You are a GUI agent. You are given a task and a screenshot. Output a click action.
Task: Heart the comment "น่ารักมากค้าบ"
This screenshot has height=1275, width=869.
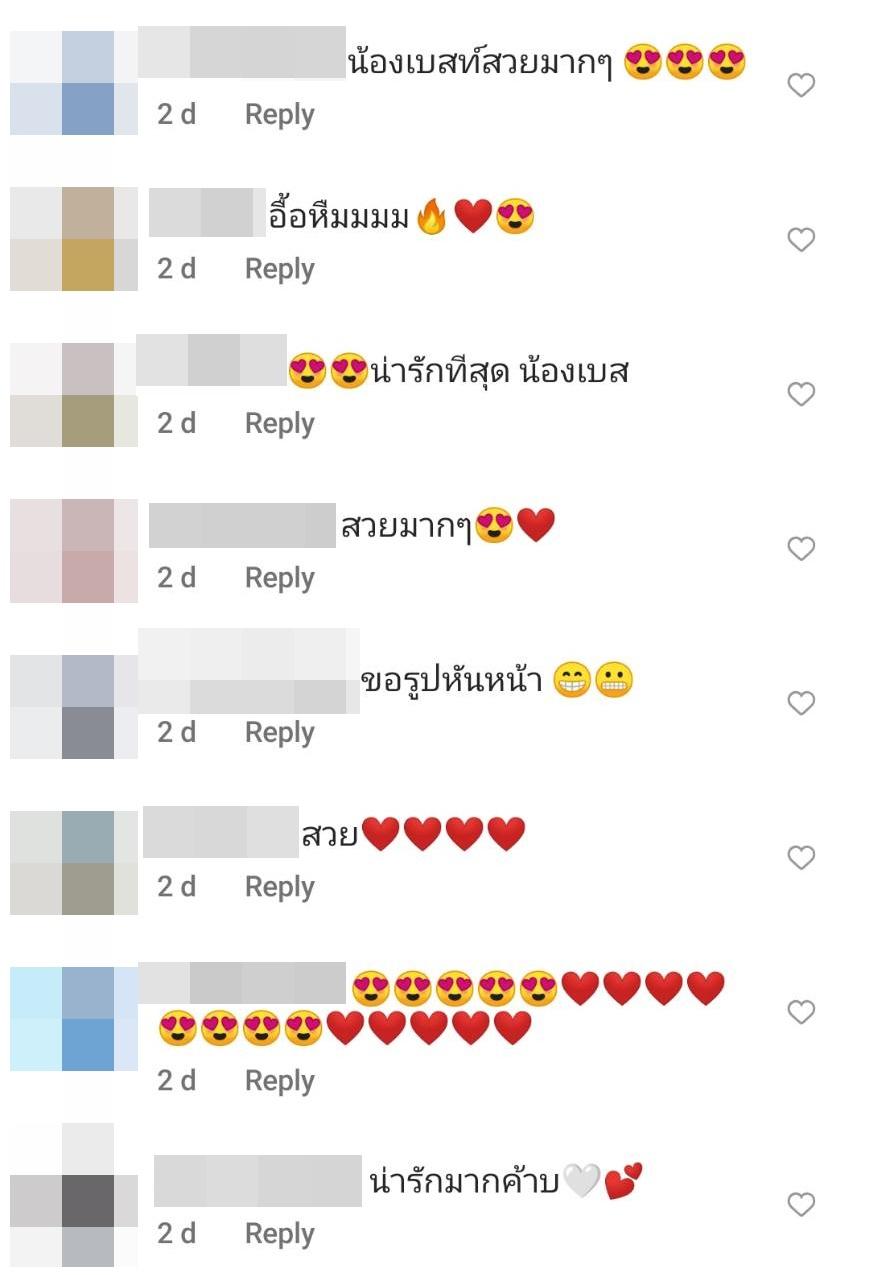tap(801, 1205)
